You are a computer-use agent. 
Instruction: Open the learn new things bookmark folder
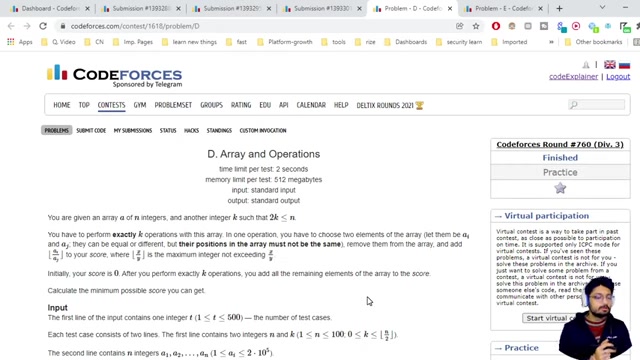pyautogui.click(x=189, y=42)
